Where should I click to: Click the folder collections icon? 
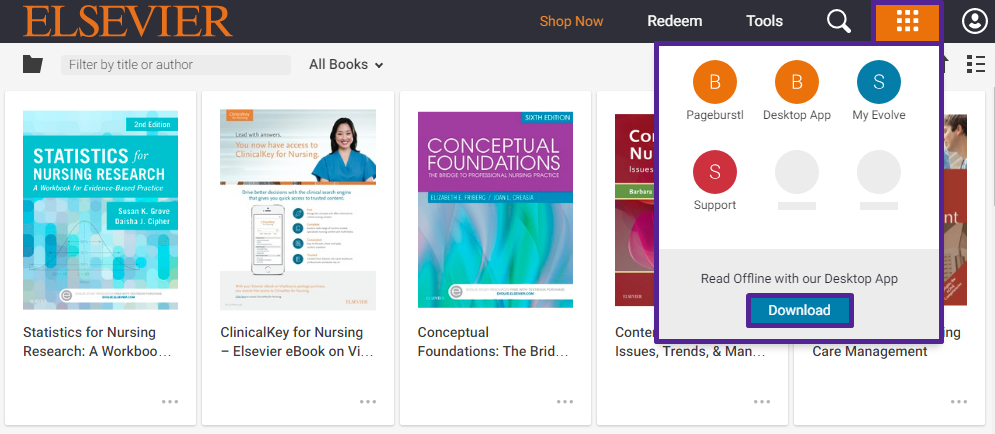click(x=32, y=64)
